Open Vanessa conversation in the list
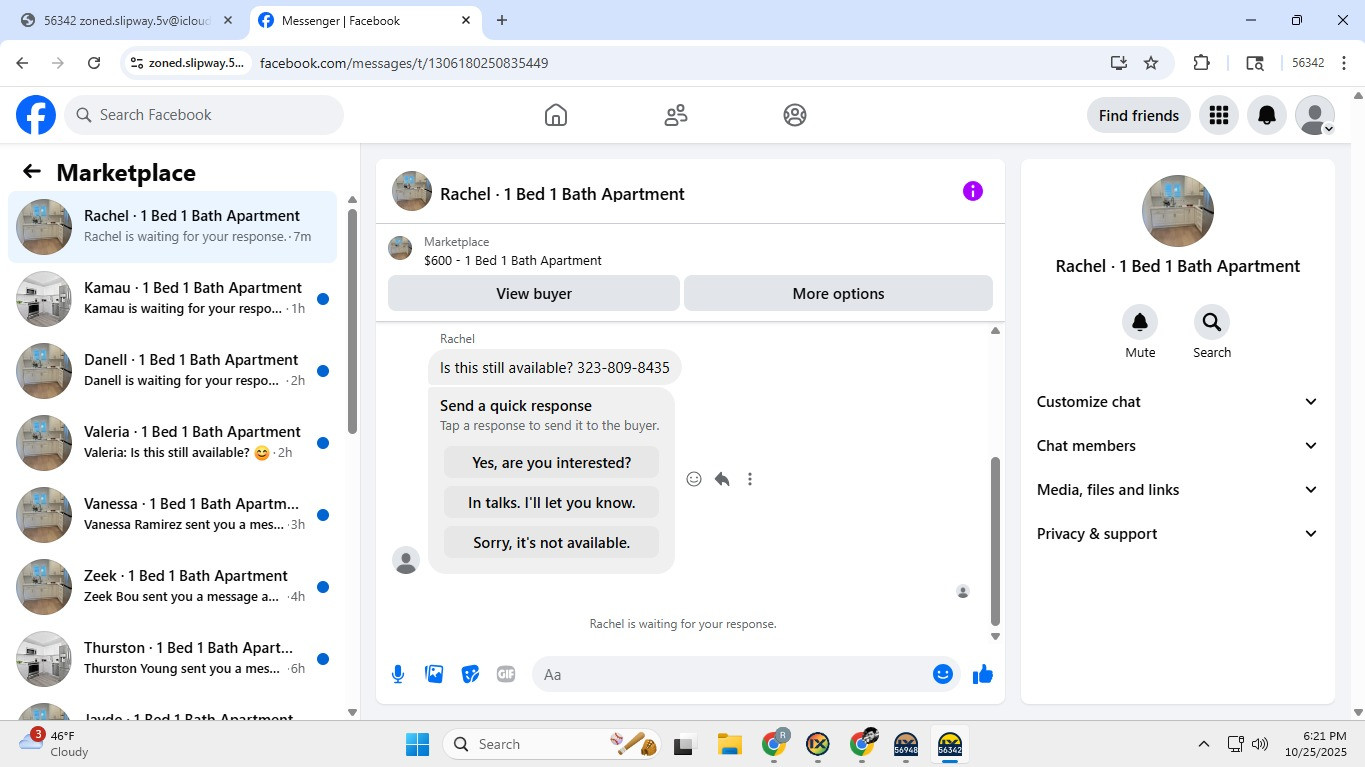The height and width of the screenshot is (767, 1365). coord(172,515)
